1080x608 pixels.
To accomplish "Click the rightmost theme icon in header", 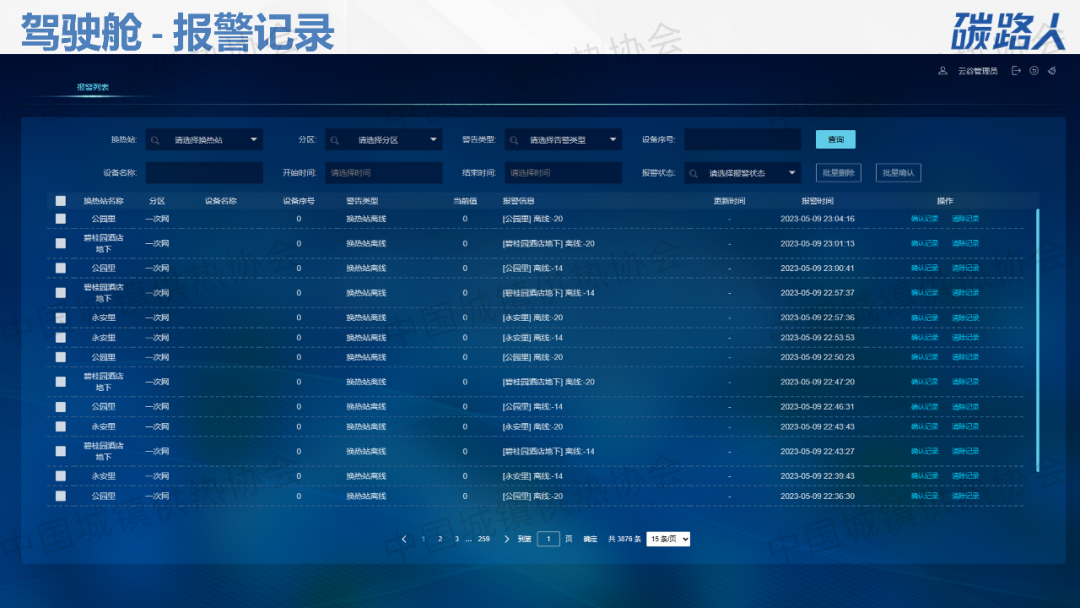I will pos(1052,71).
